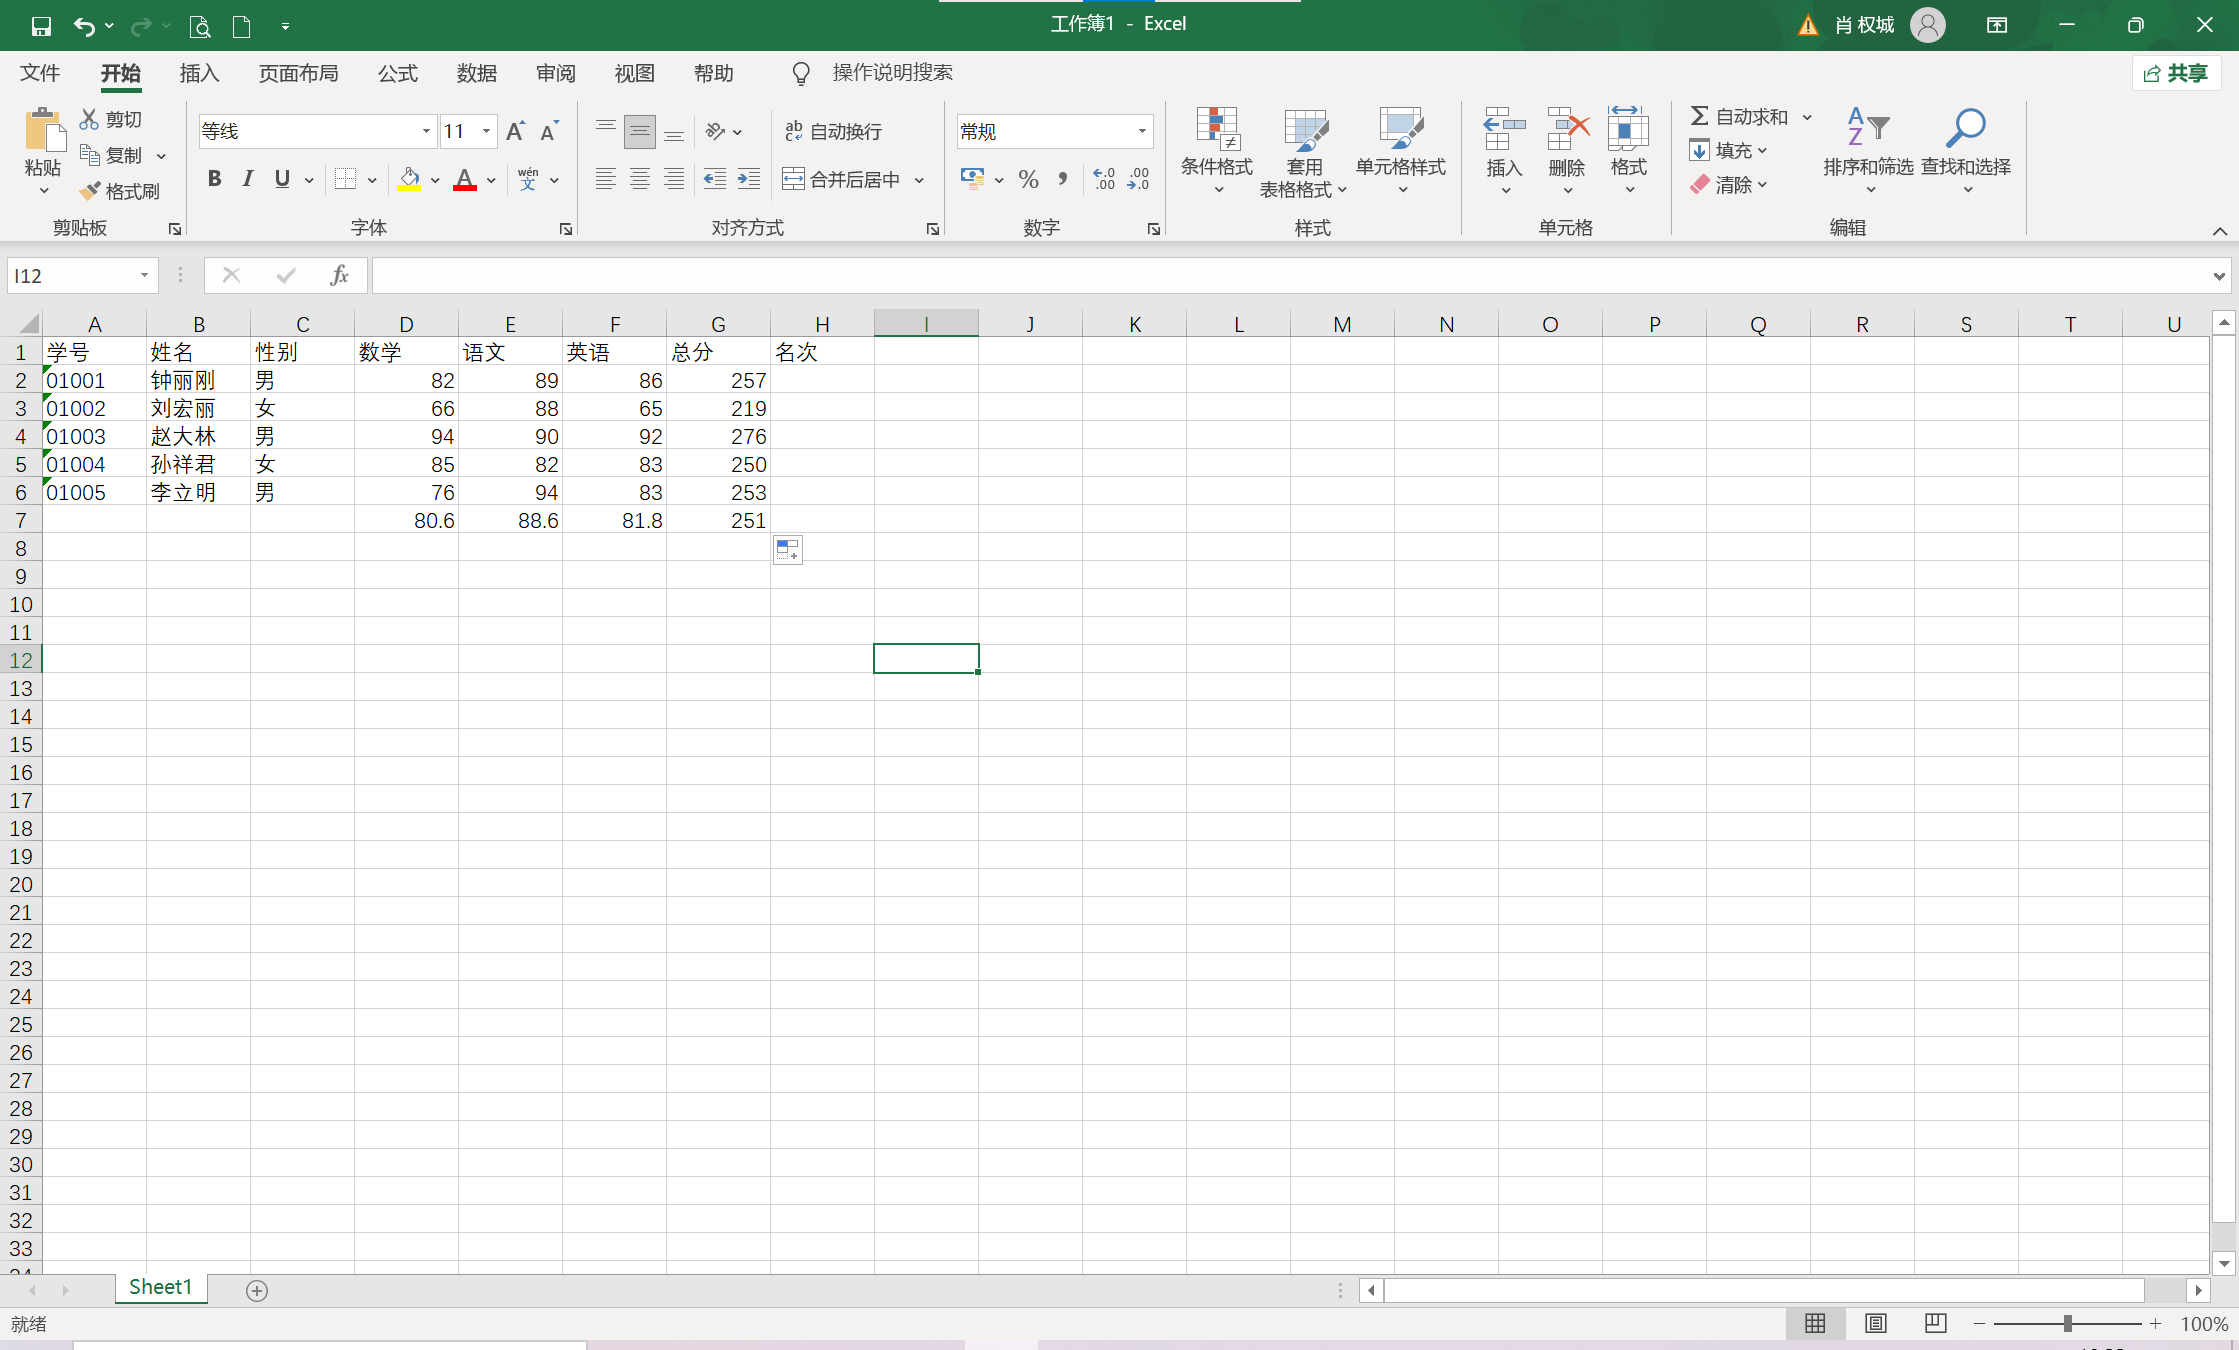Open the number format dropdown showing 常规
This screenshot has width=2239, height=1350.
point(1141,131)
